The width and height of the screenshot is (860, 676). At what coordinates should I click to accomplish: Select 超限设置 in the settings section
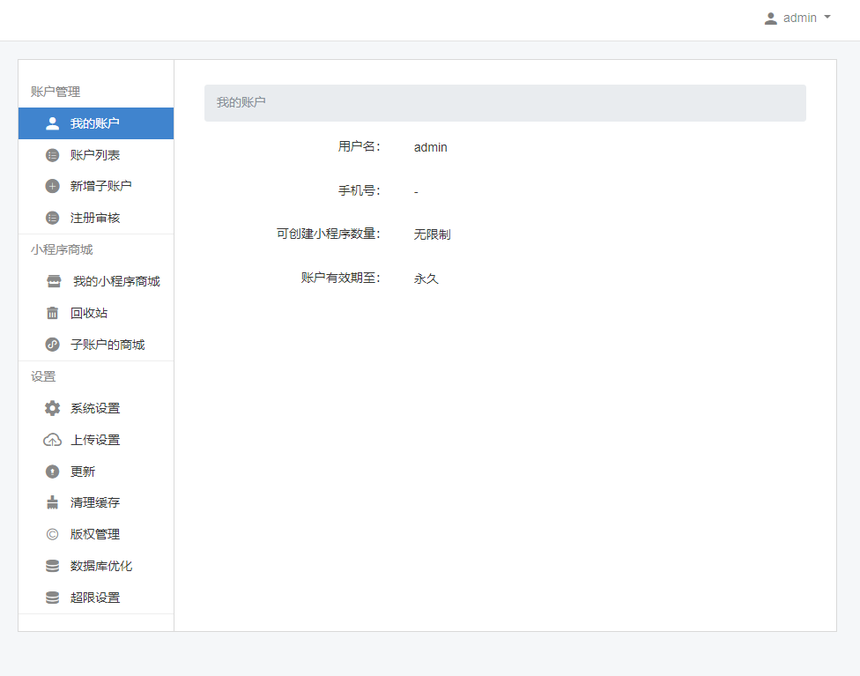95,598
